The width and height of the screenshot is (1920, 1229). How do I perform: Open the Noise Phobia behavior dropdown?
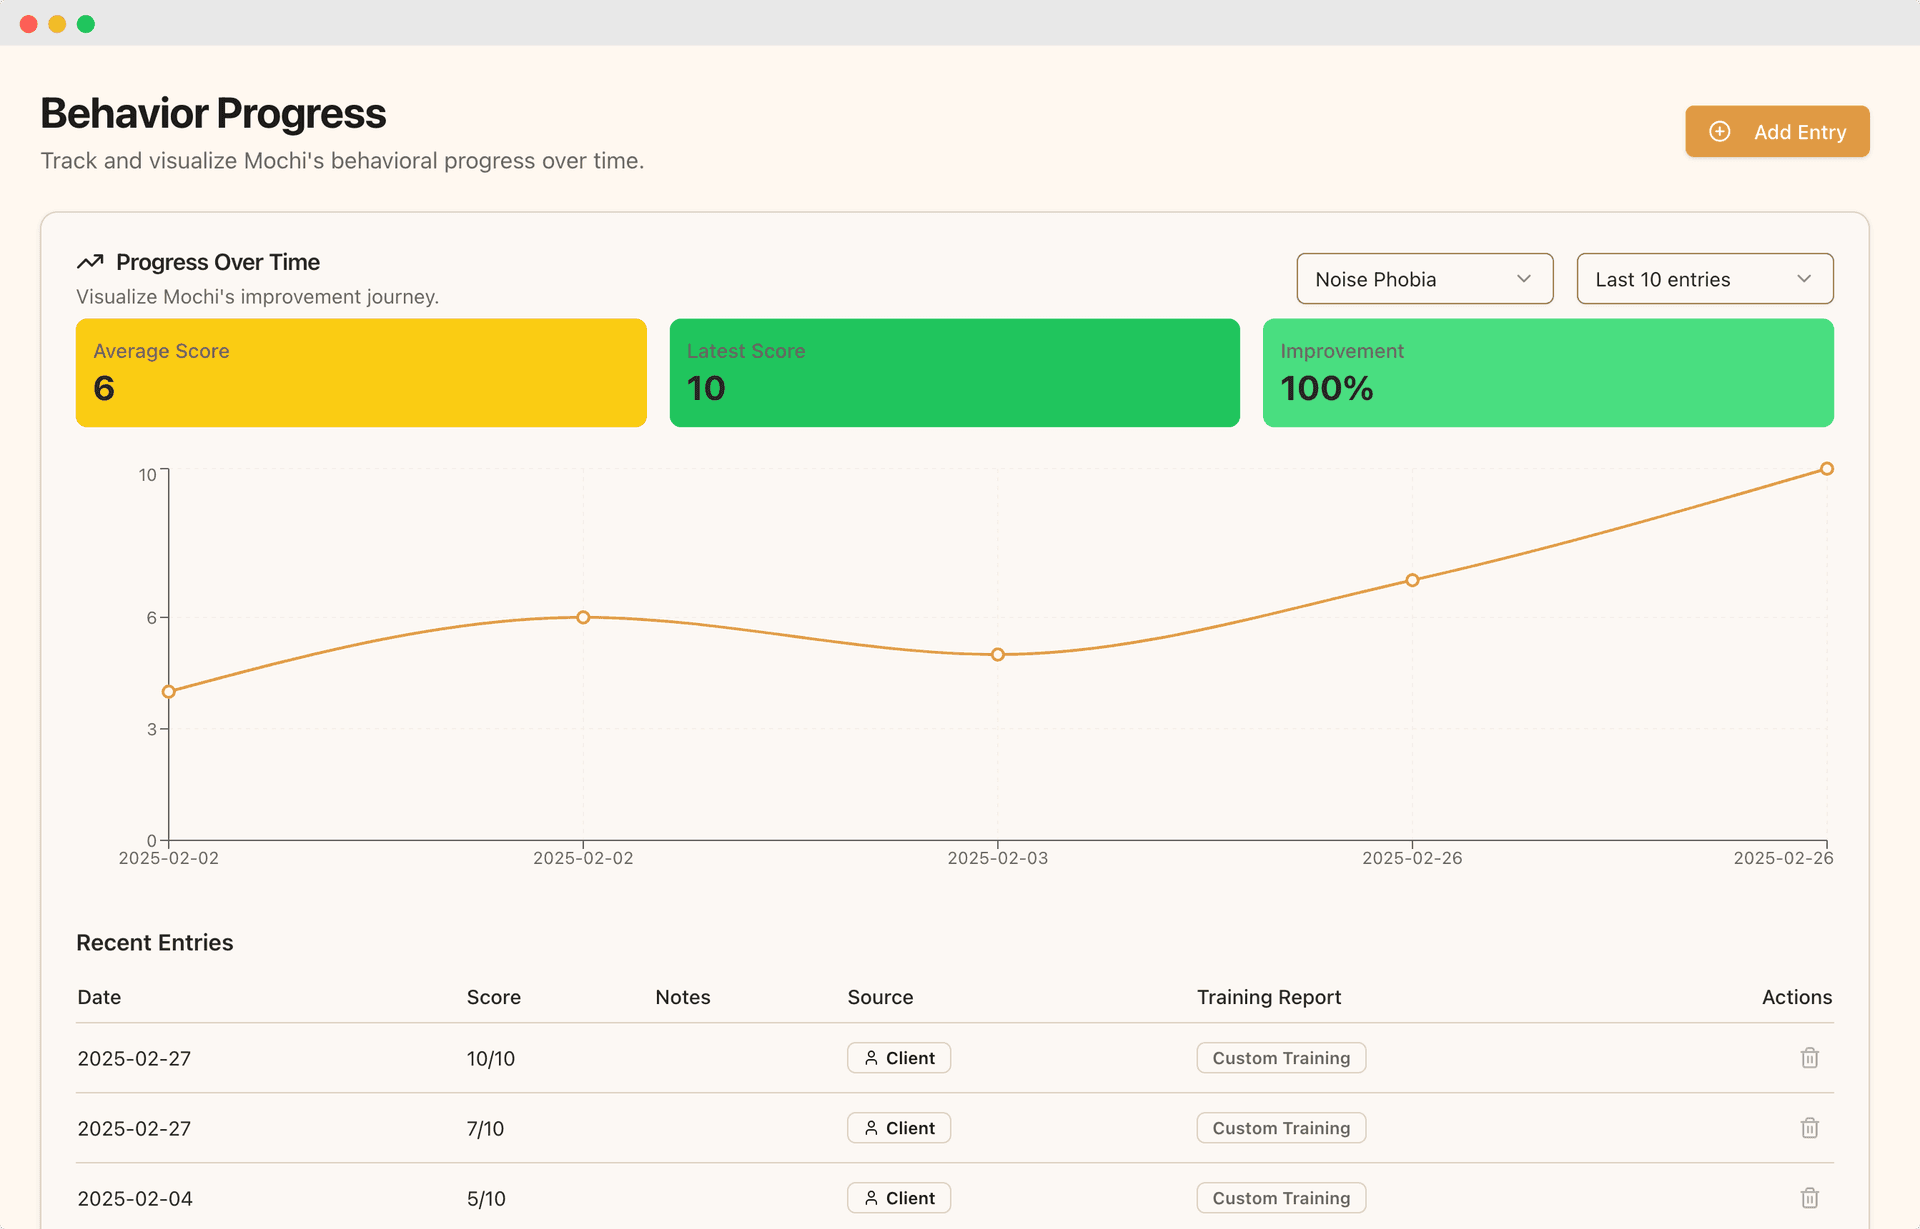(x=1424, y=279)
